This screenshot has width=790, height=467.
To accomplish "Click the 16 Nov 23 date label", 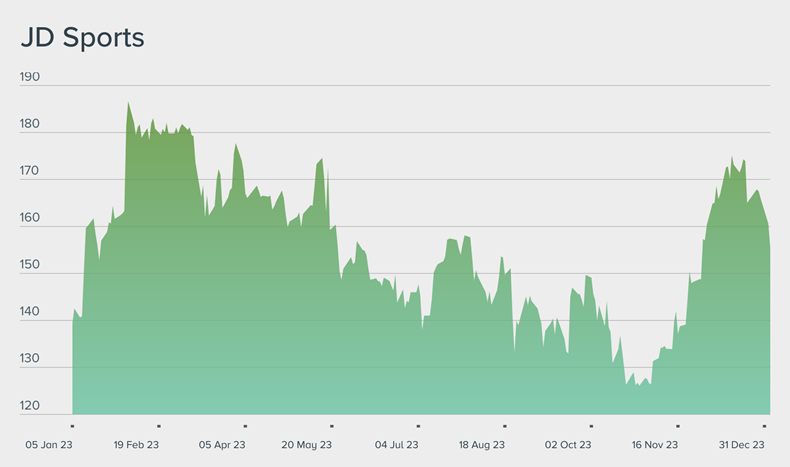I will pyautogui.click(x=655, y=445).
